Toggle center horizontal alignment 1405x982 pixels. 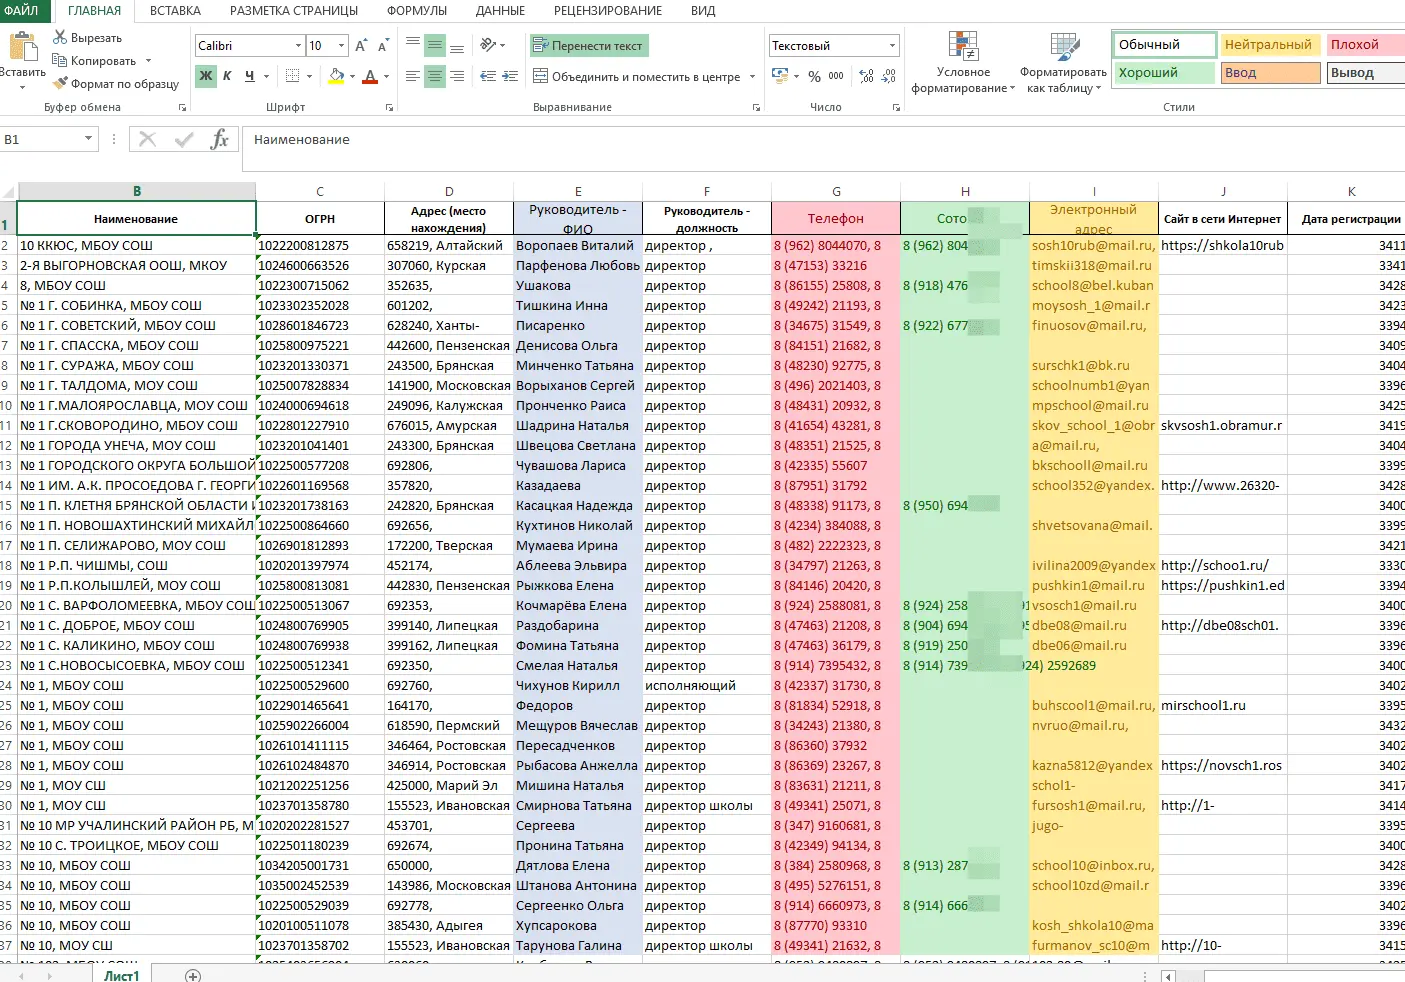(x=435, y=76)
